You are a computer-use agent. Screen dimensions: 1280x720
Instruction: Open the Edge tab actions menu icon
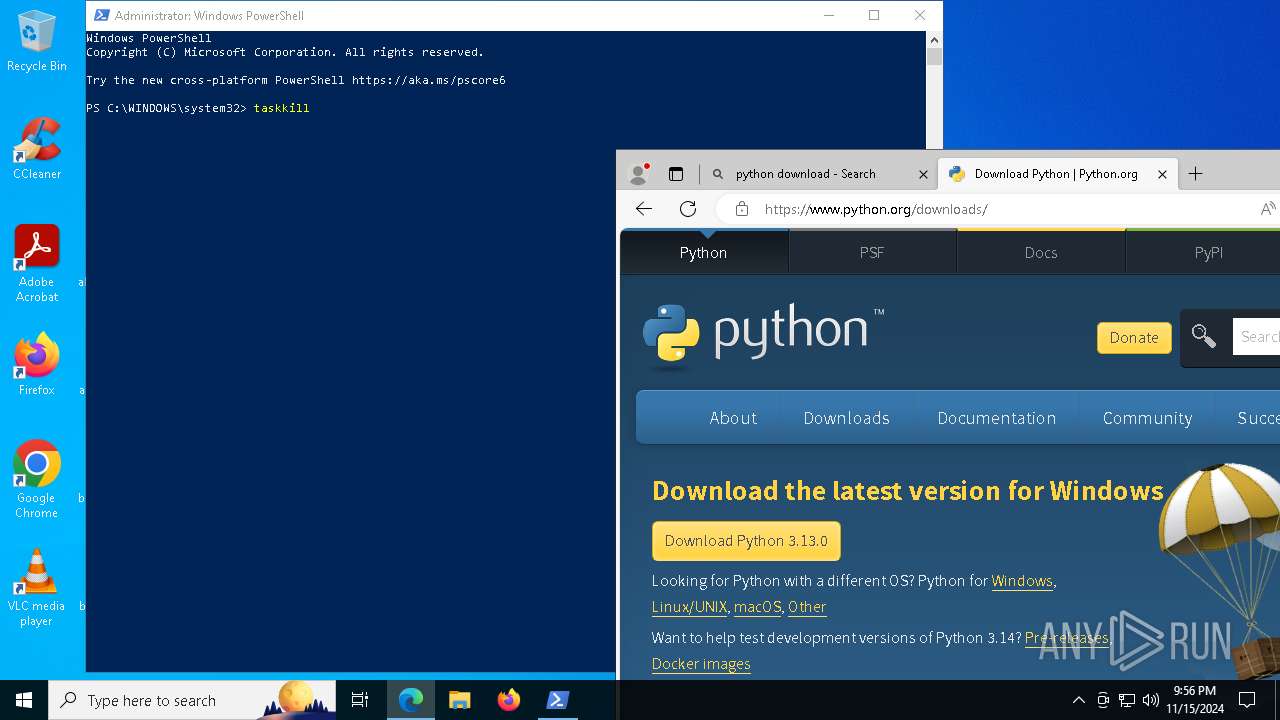pyautogui.click(x=676, y=174)
